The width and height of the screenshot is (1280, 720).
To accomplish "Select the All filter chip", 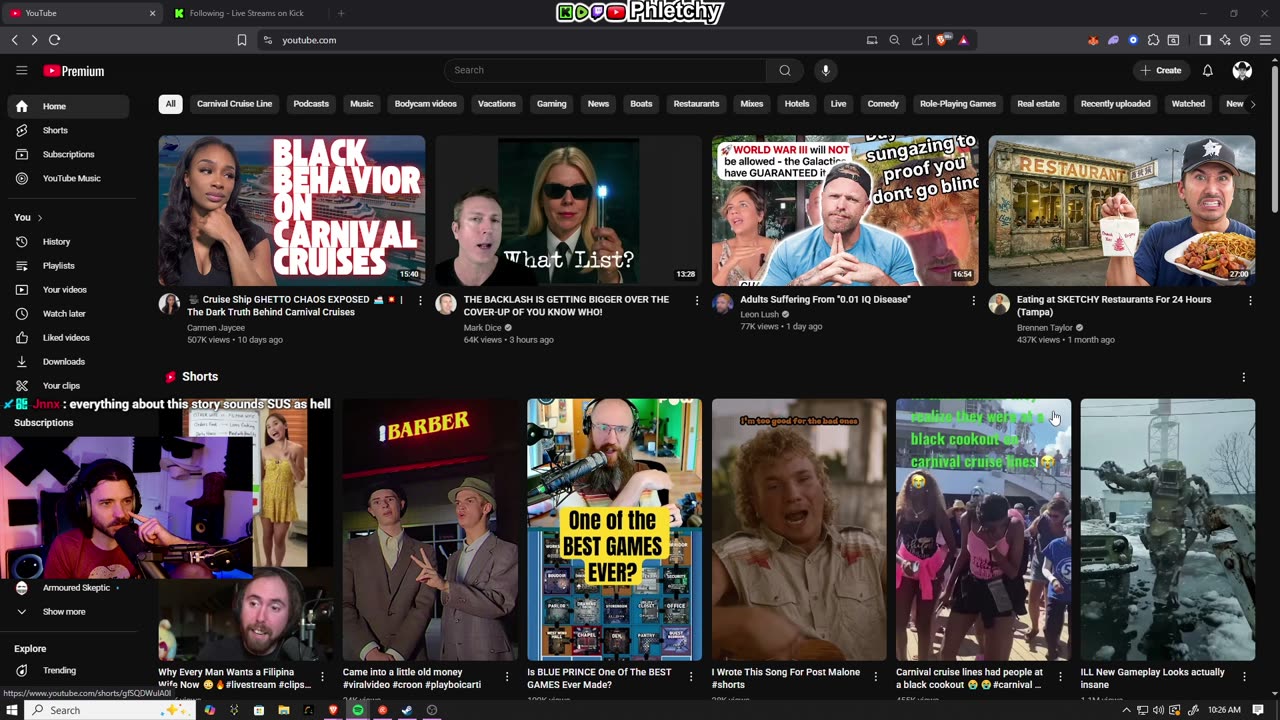I will (170, 104).
